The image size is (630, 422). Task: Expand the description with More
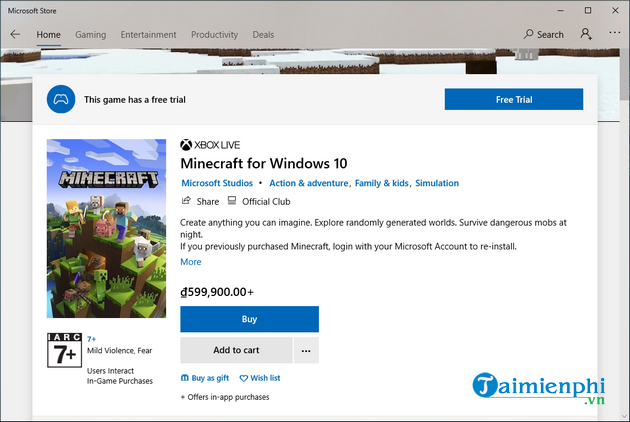point(191,262)
